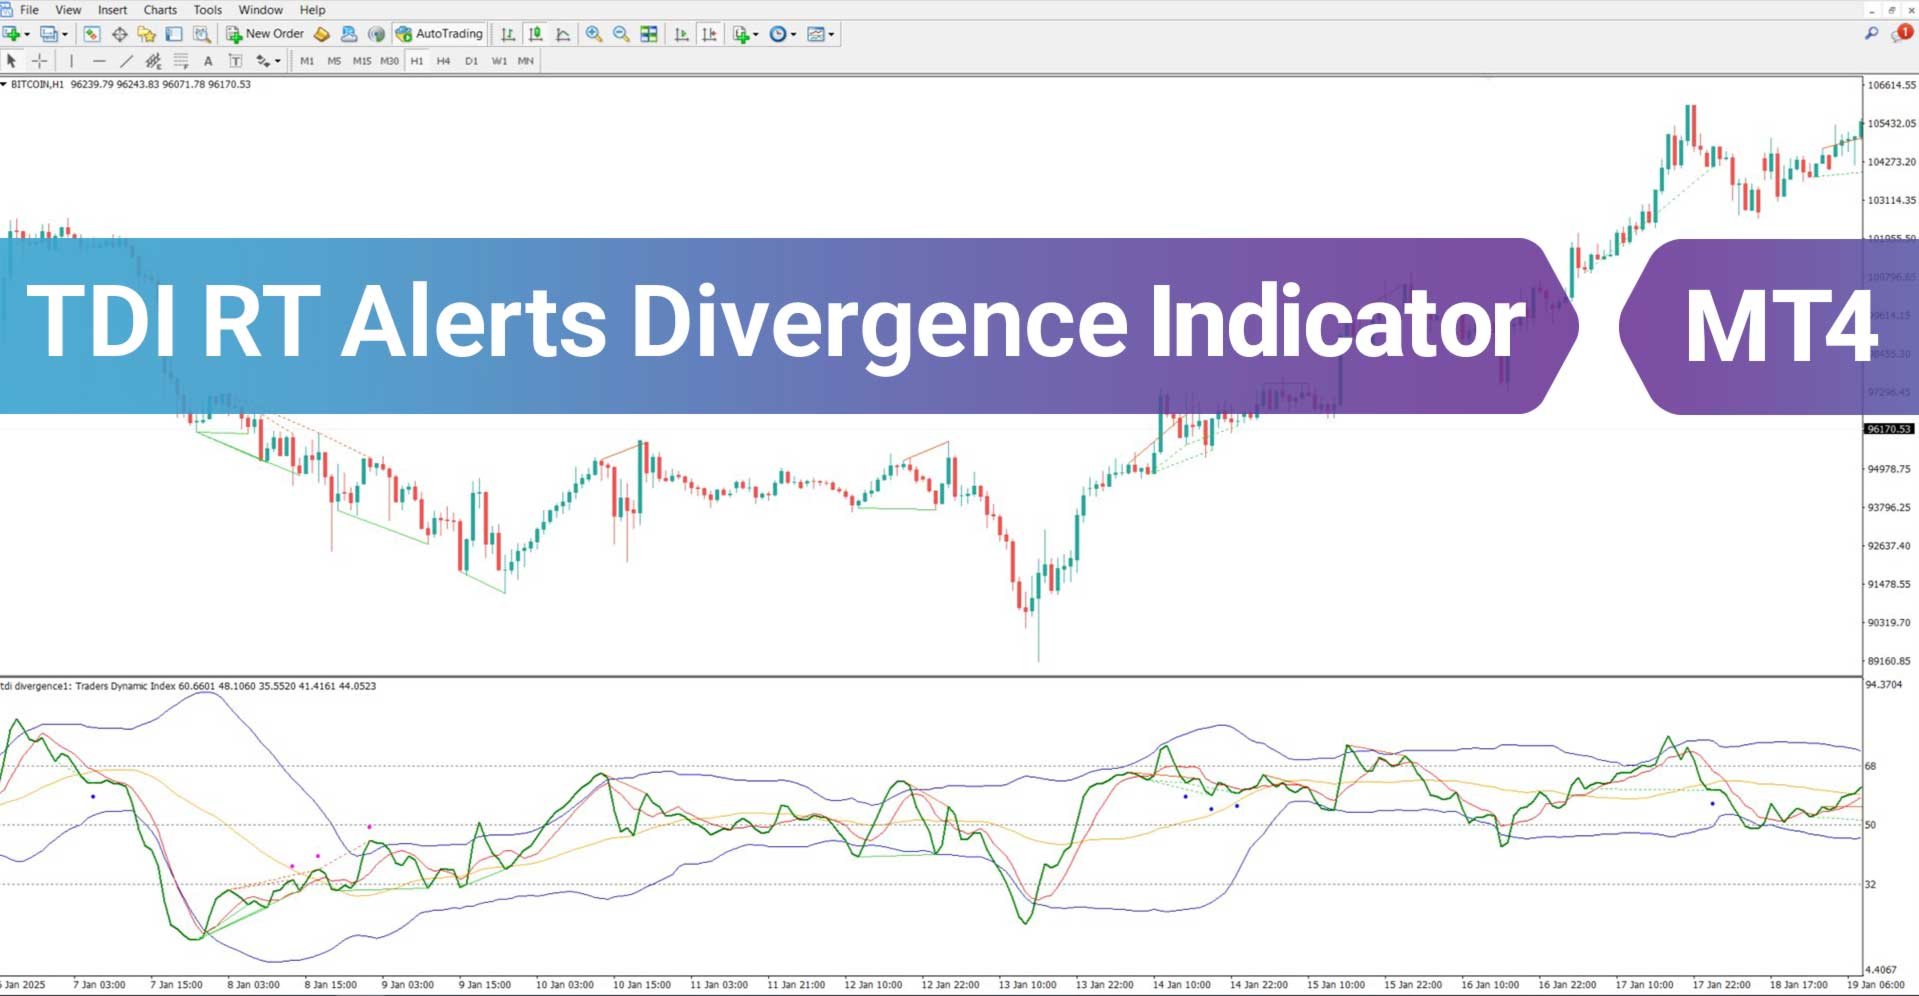The height and width of the screenshot is (996, 1919).
Task: Select the trendline tool
Action: click(126, 61)
